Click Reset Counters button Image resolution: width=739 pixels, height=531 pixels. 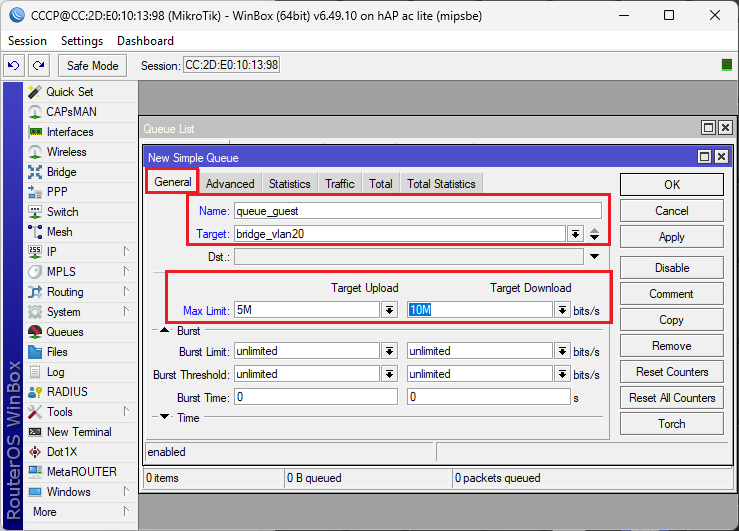click(x=672, y=372)
